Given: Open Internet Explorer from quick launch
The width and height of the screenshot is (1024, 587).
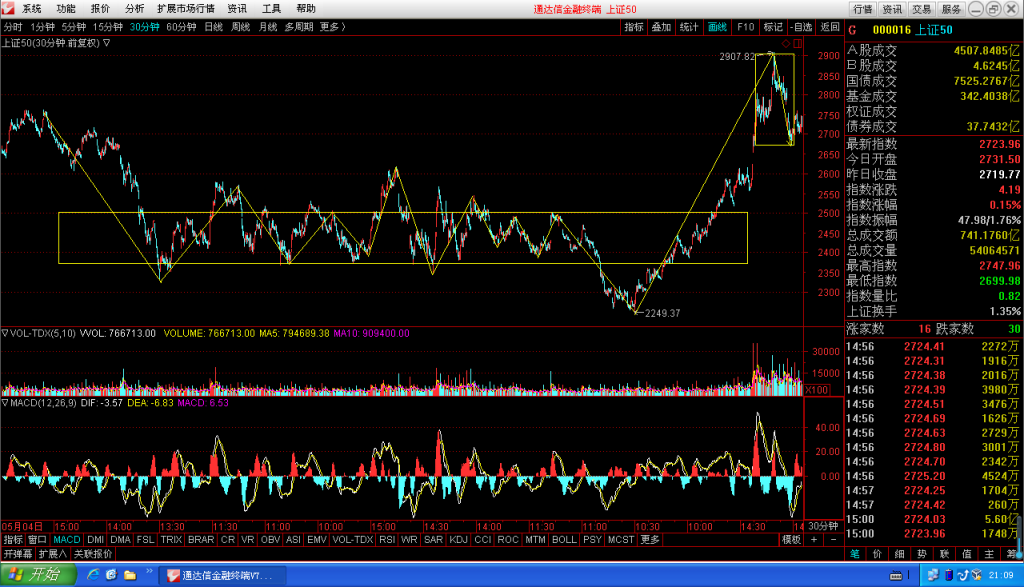Looking at the screenshot, I should (93, 575).
